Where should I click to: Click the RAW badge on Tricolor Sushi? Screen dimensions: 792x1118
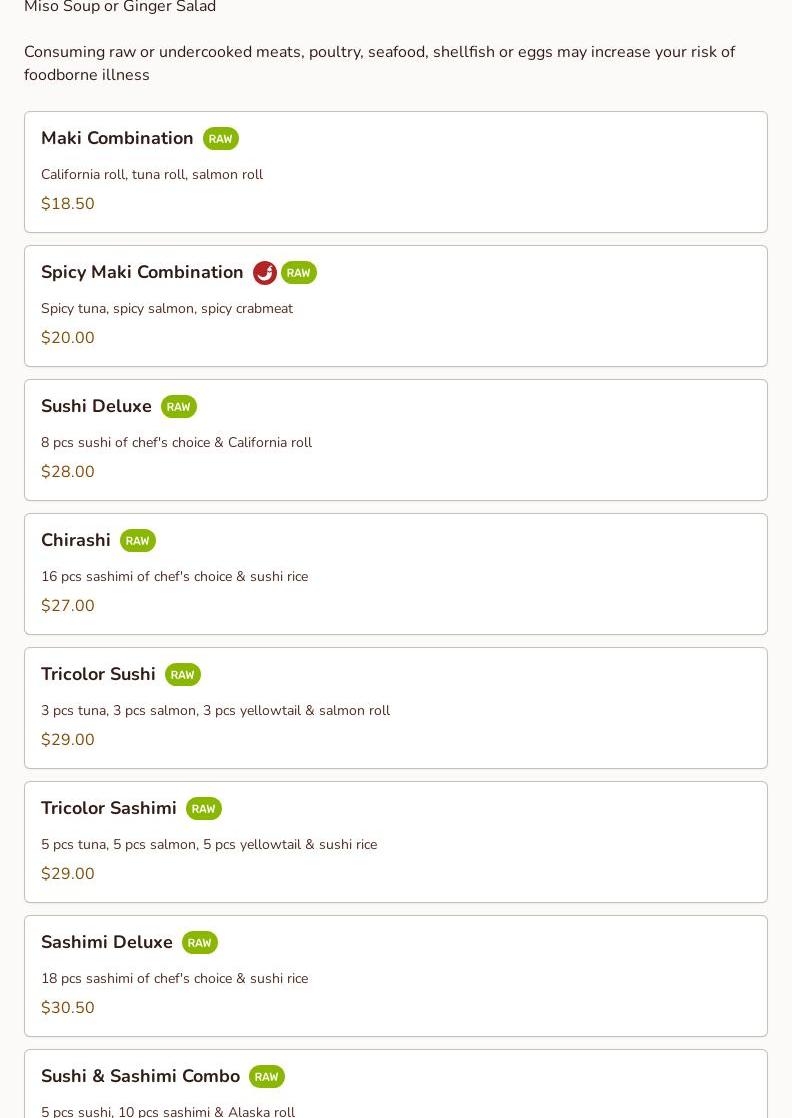182,675
